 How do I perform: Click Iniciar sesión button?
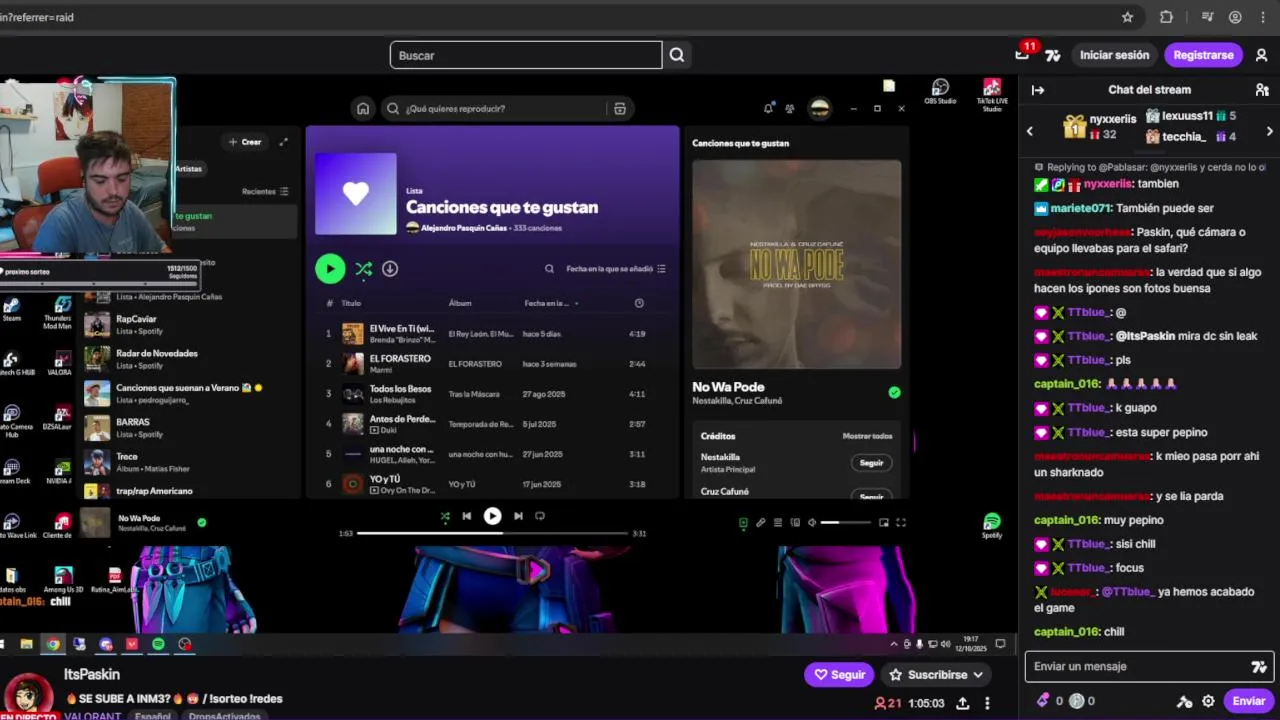[x=1114, y=55]
